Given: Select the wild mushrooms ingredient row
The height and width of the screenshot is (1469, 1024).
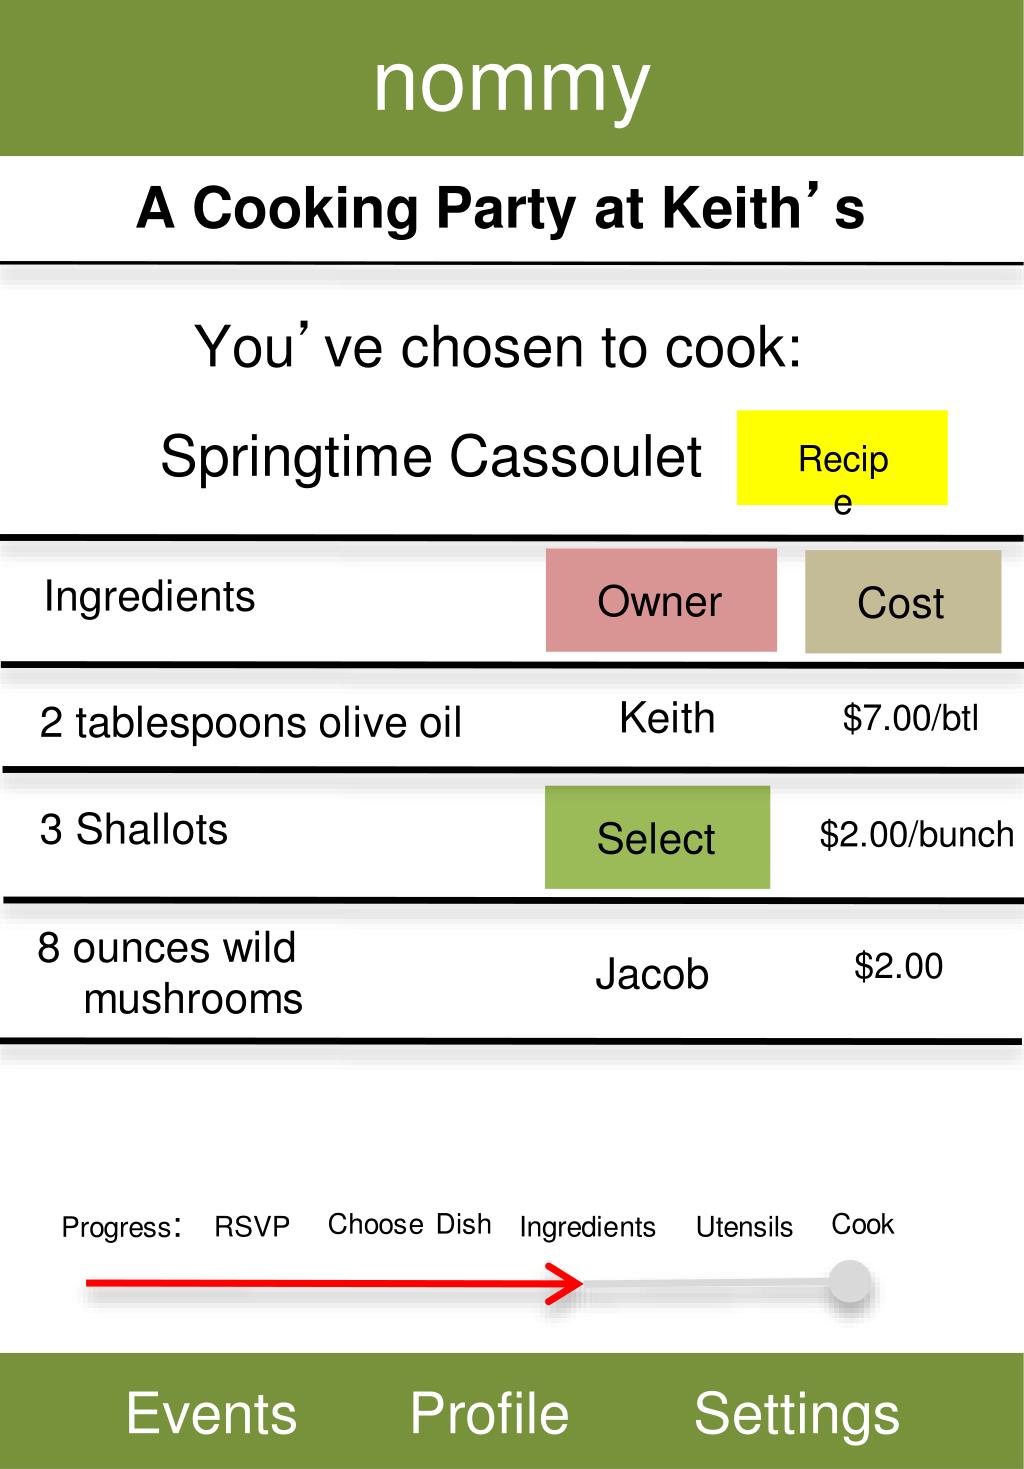Looking at the screenshot, I should 512,972.
